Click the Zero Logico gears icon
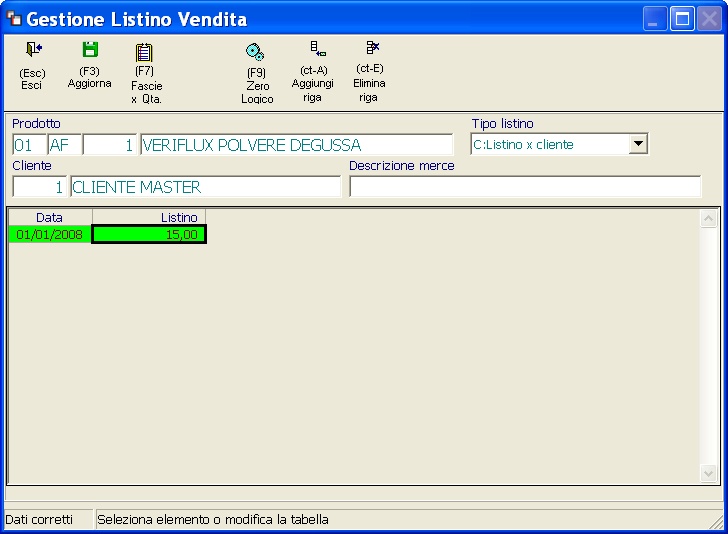The height and width of the screenshot is (534, 728). click(x=255, y=52)
